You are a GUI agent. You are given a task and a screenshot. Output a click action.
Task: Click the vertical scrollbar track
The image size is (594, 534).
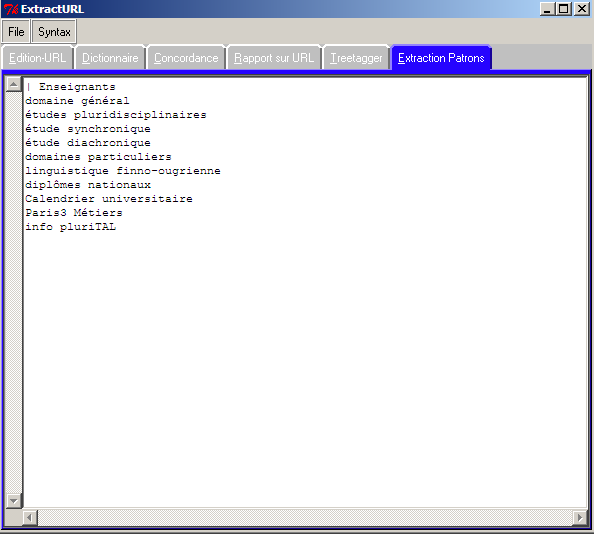point(14,292)
